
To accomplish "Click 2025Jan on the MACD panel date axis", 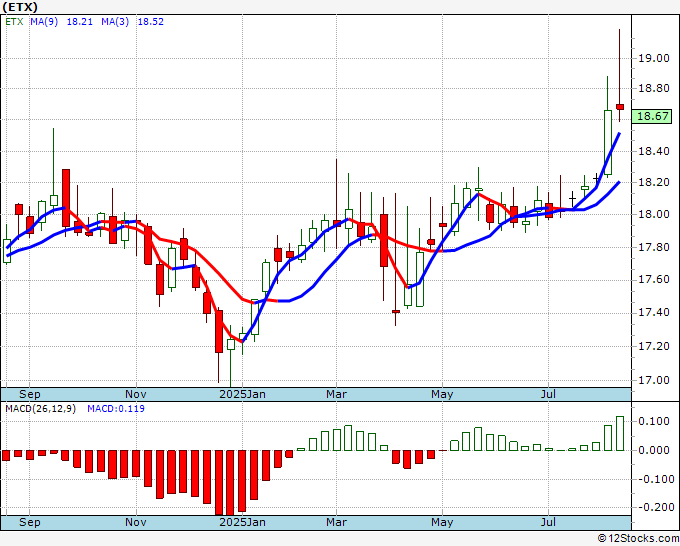I will (x=242, y=522).
